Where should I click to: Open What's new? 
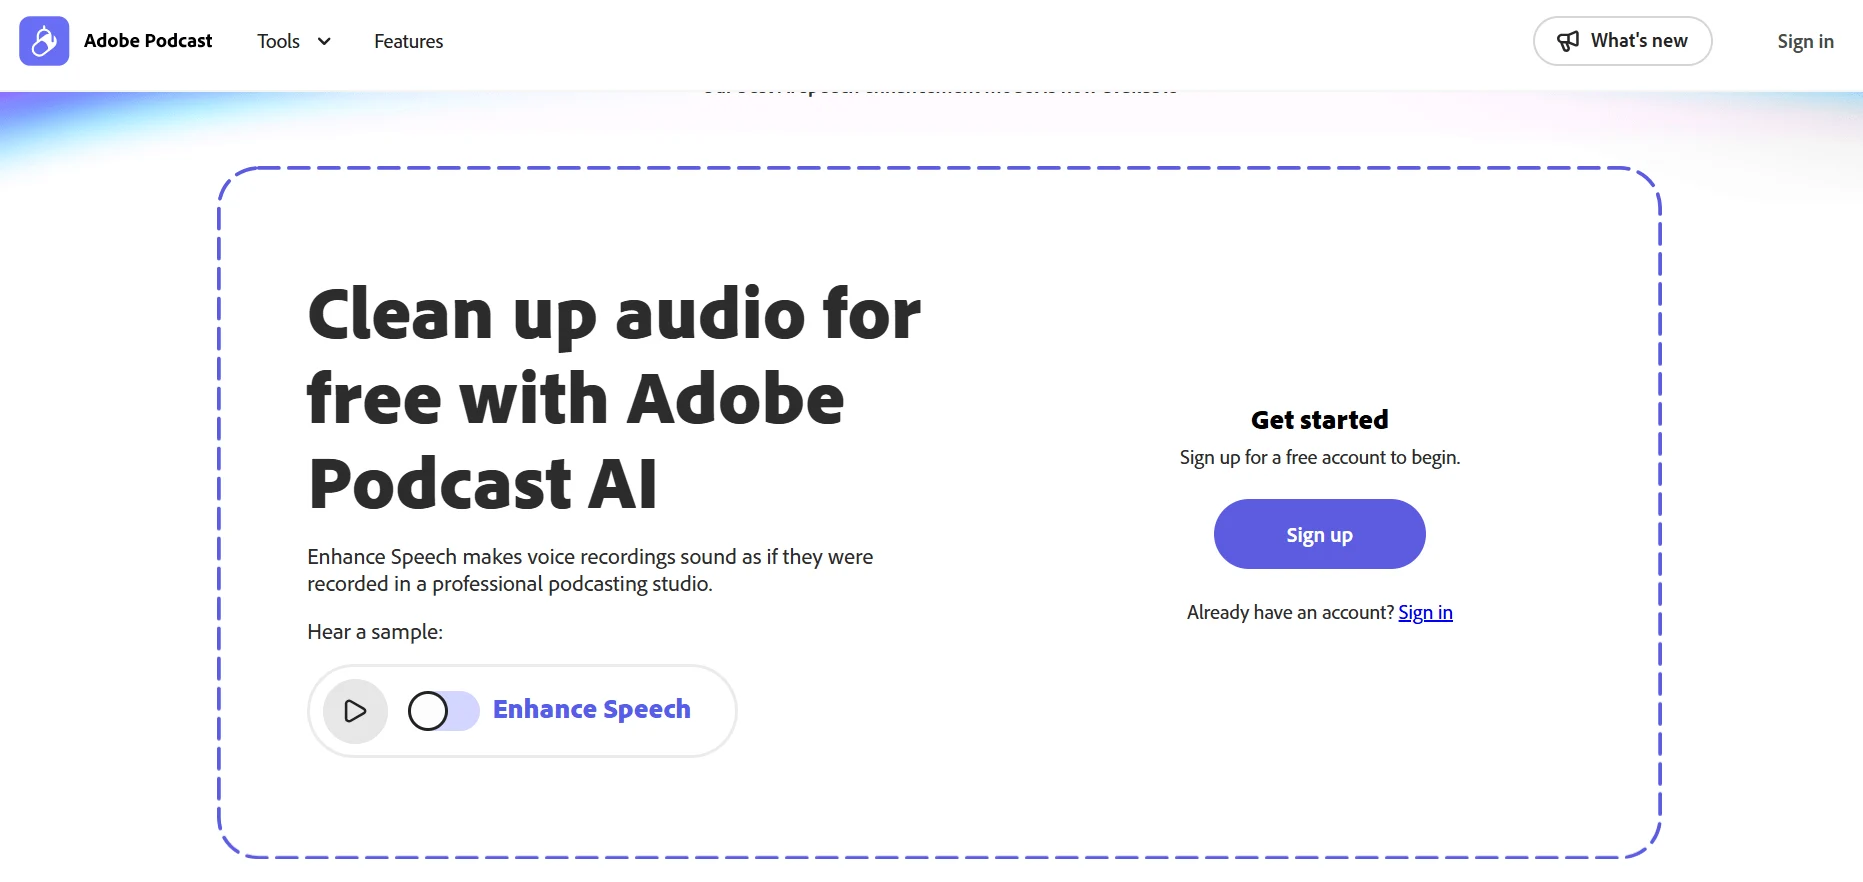point(1622,41)
